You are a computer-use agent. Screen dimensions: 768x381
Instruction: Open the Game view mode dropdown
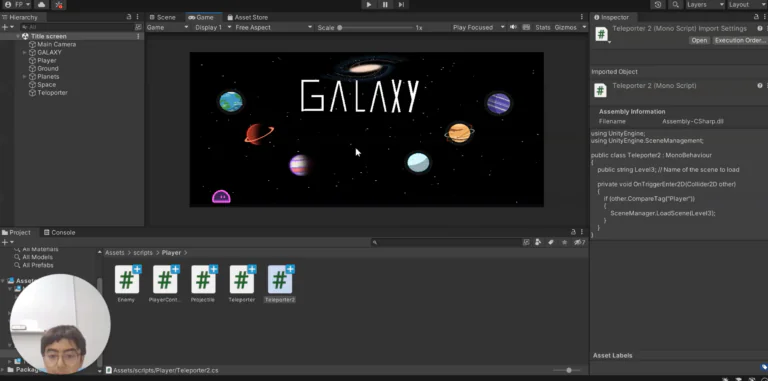168,27
